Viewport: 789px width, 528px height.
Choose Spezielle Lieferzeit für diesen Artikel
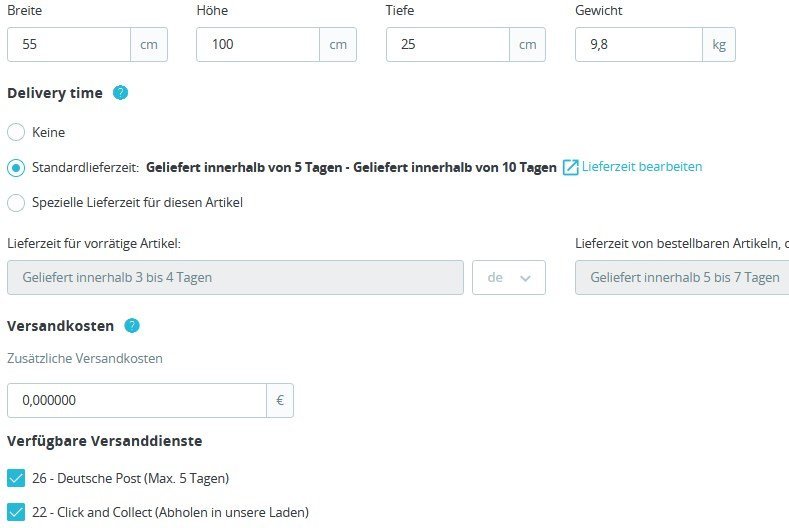[16, 203]
